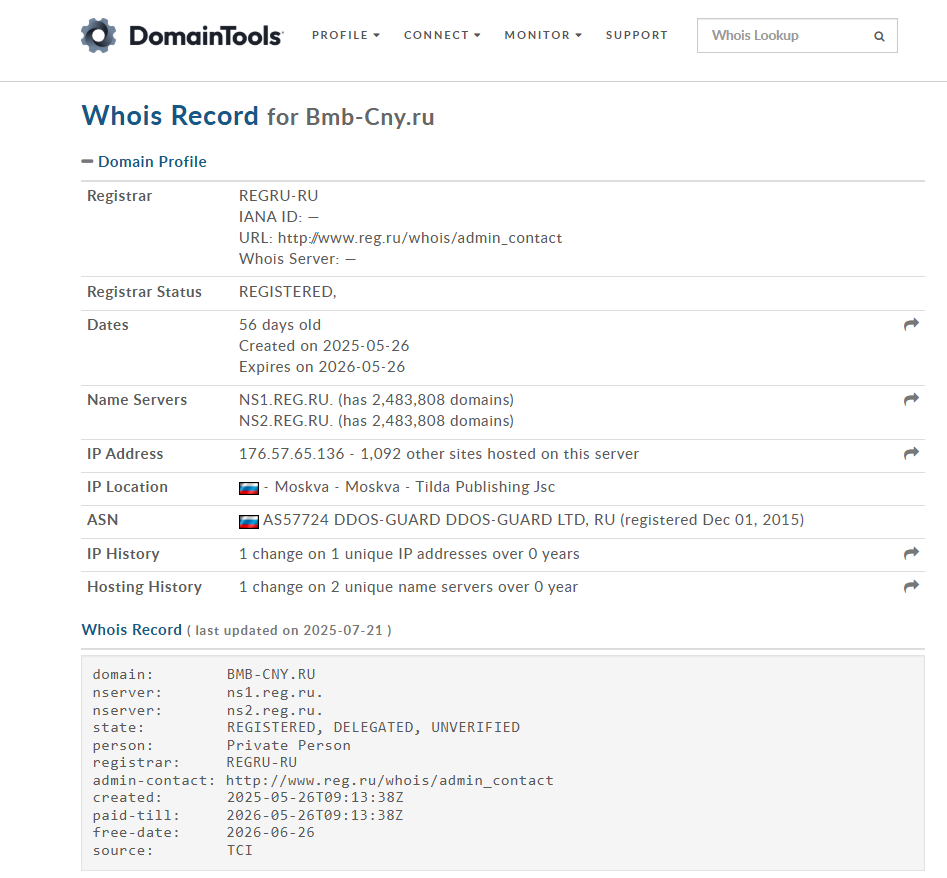Image resolution: width=947 pixels, height=878 pixels.
Task: Click the flag icon in IP Location row
Action: coord(249,488)
